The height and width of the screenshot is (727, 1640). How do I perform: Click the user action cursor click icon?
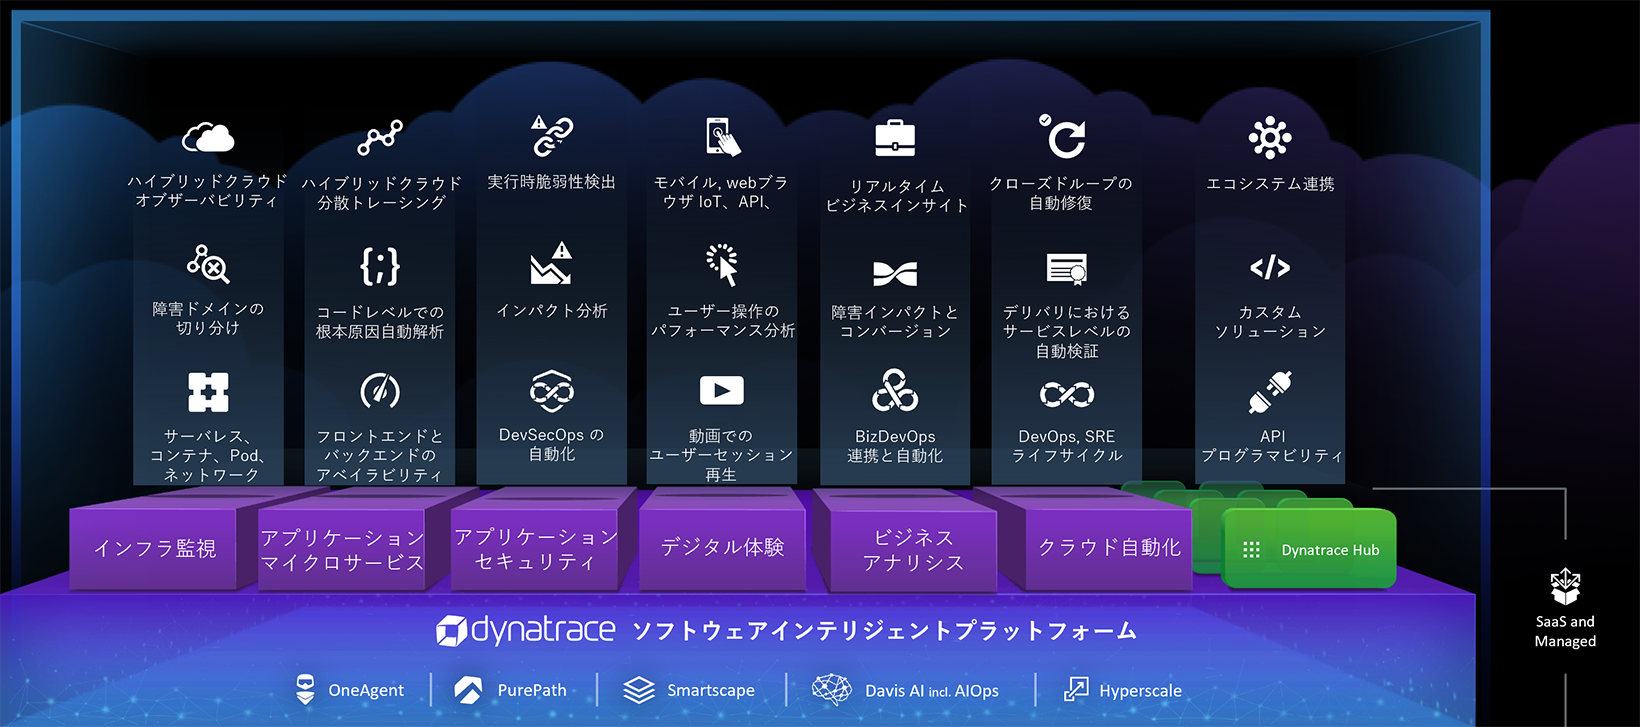point(723,265)
